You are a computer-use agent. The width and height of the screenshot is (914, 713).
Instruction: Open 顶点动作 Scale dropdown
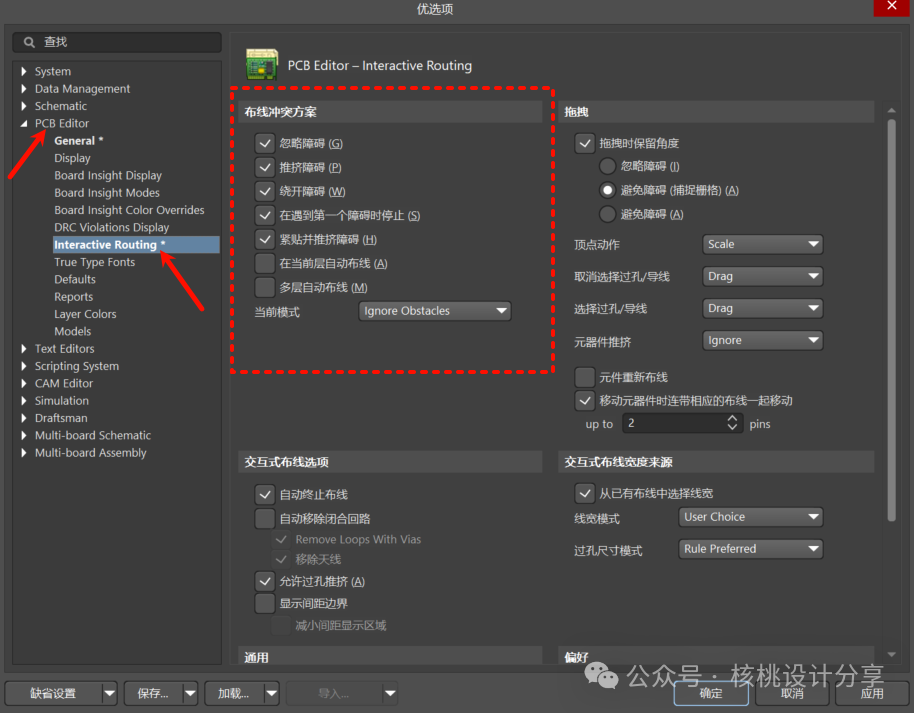coord(763,244)
